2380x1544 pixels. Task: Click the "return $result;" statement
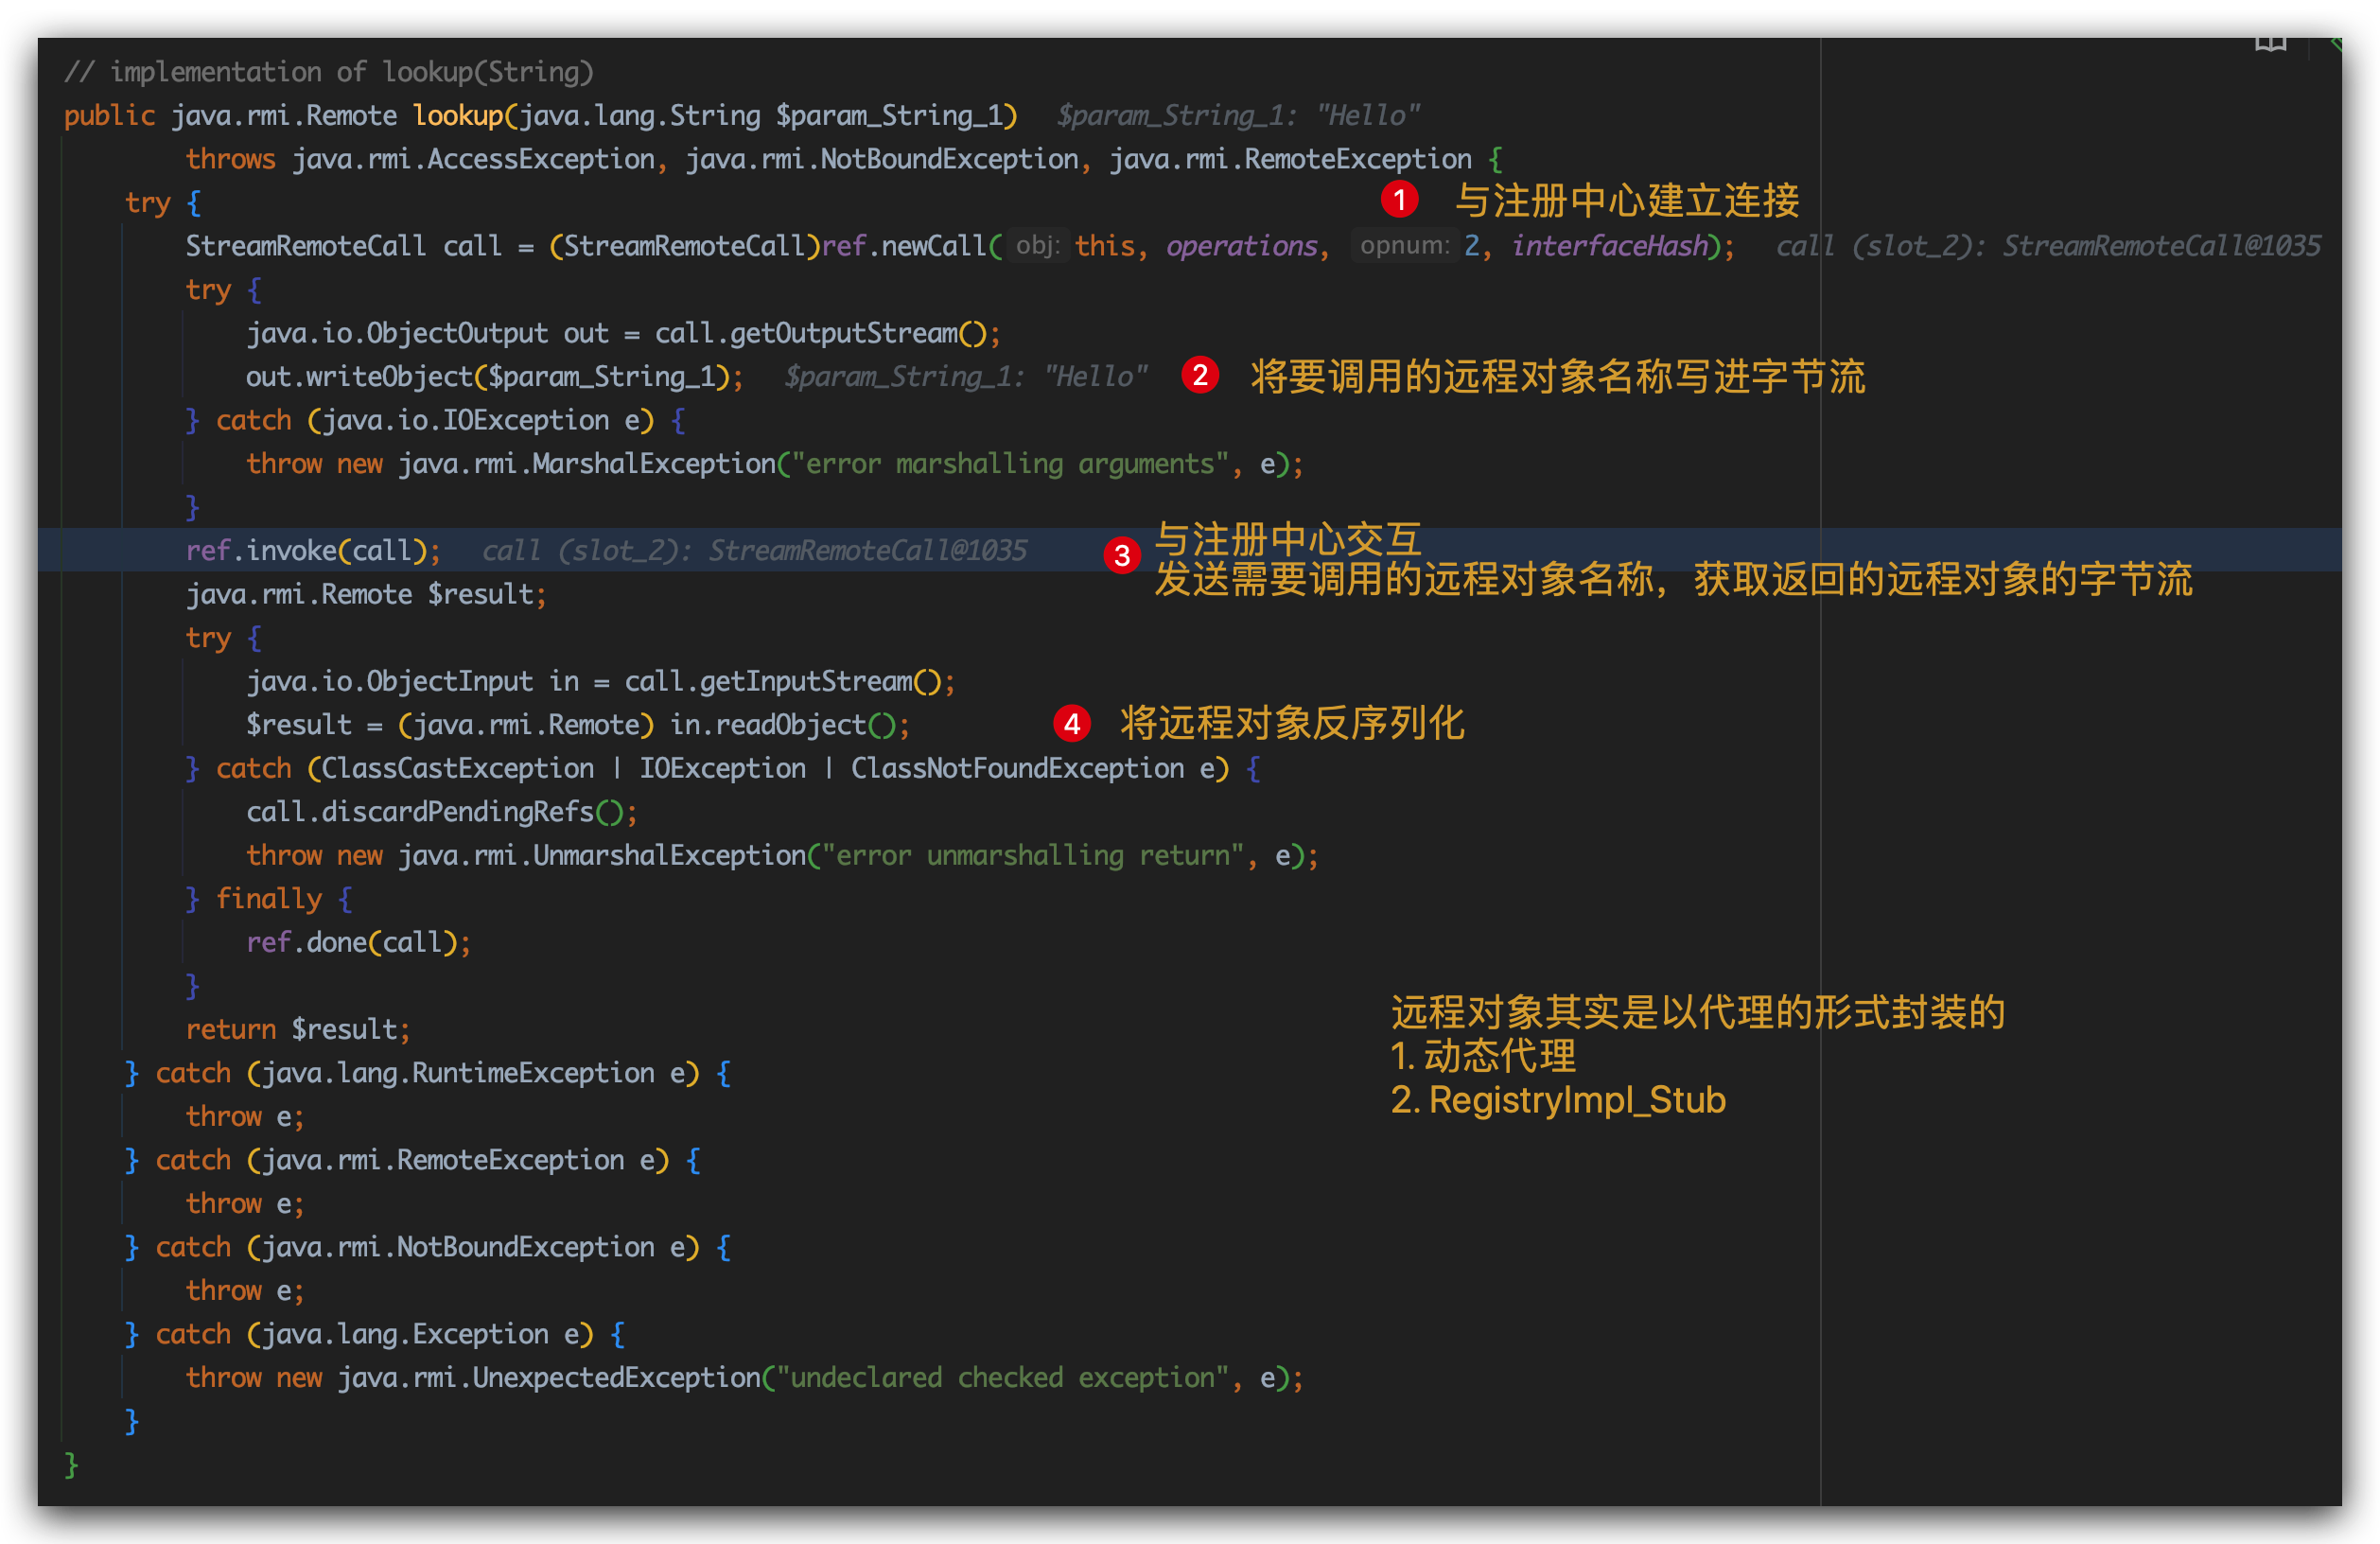coord(298,1029)
